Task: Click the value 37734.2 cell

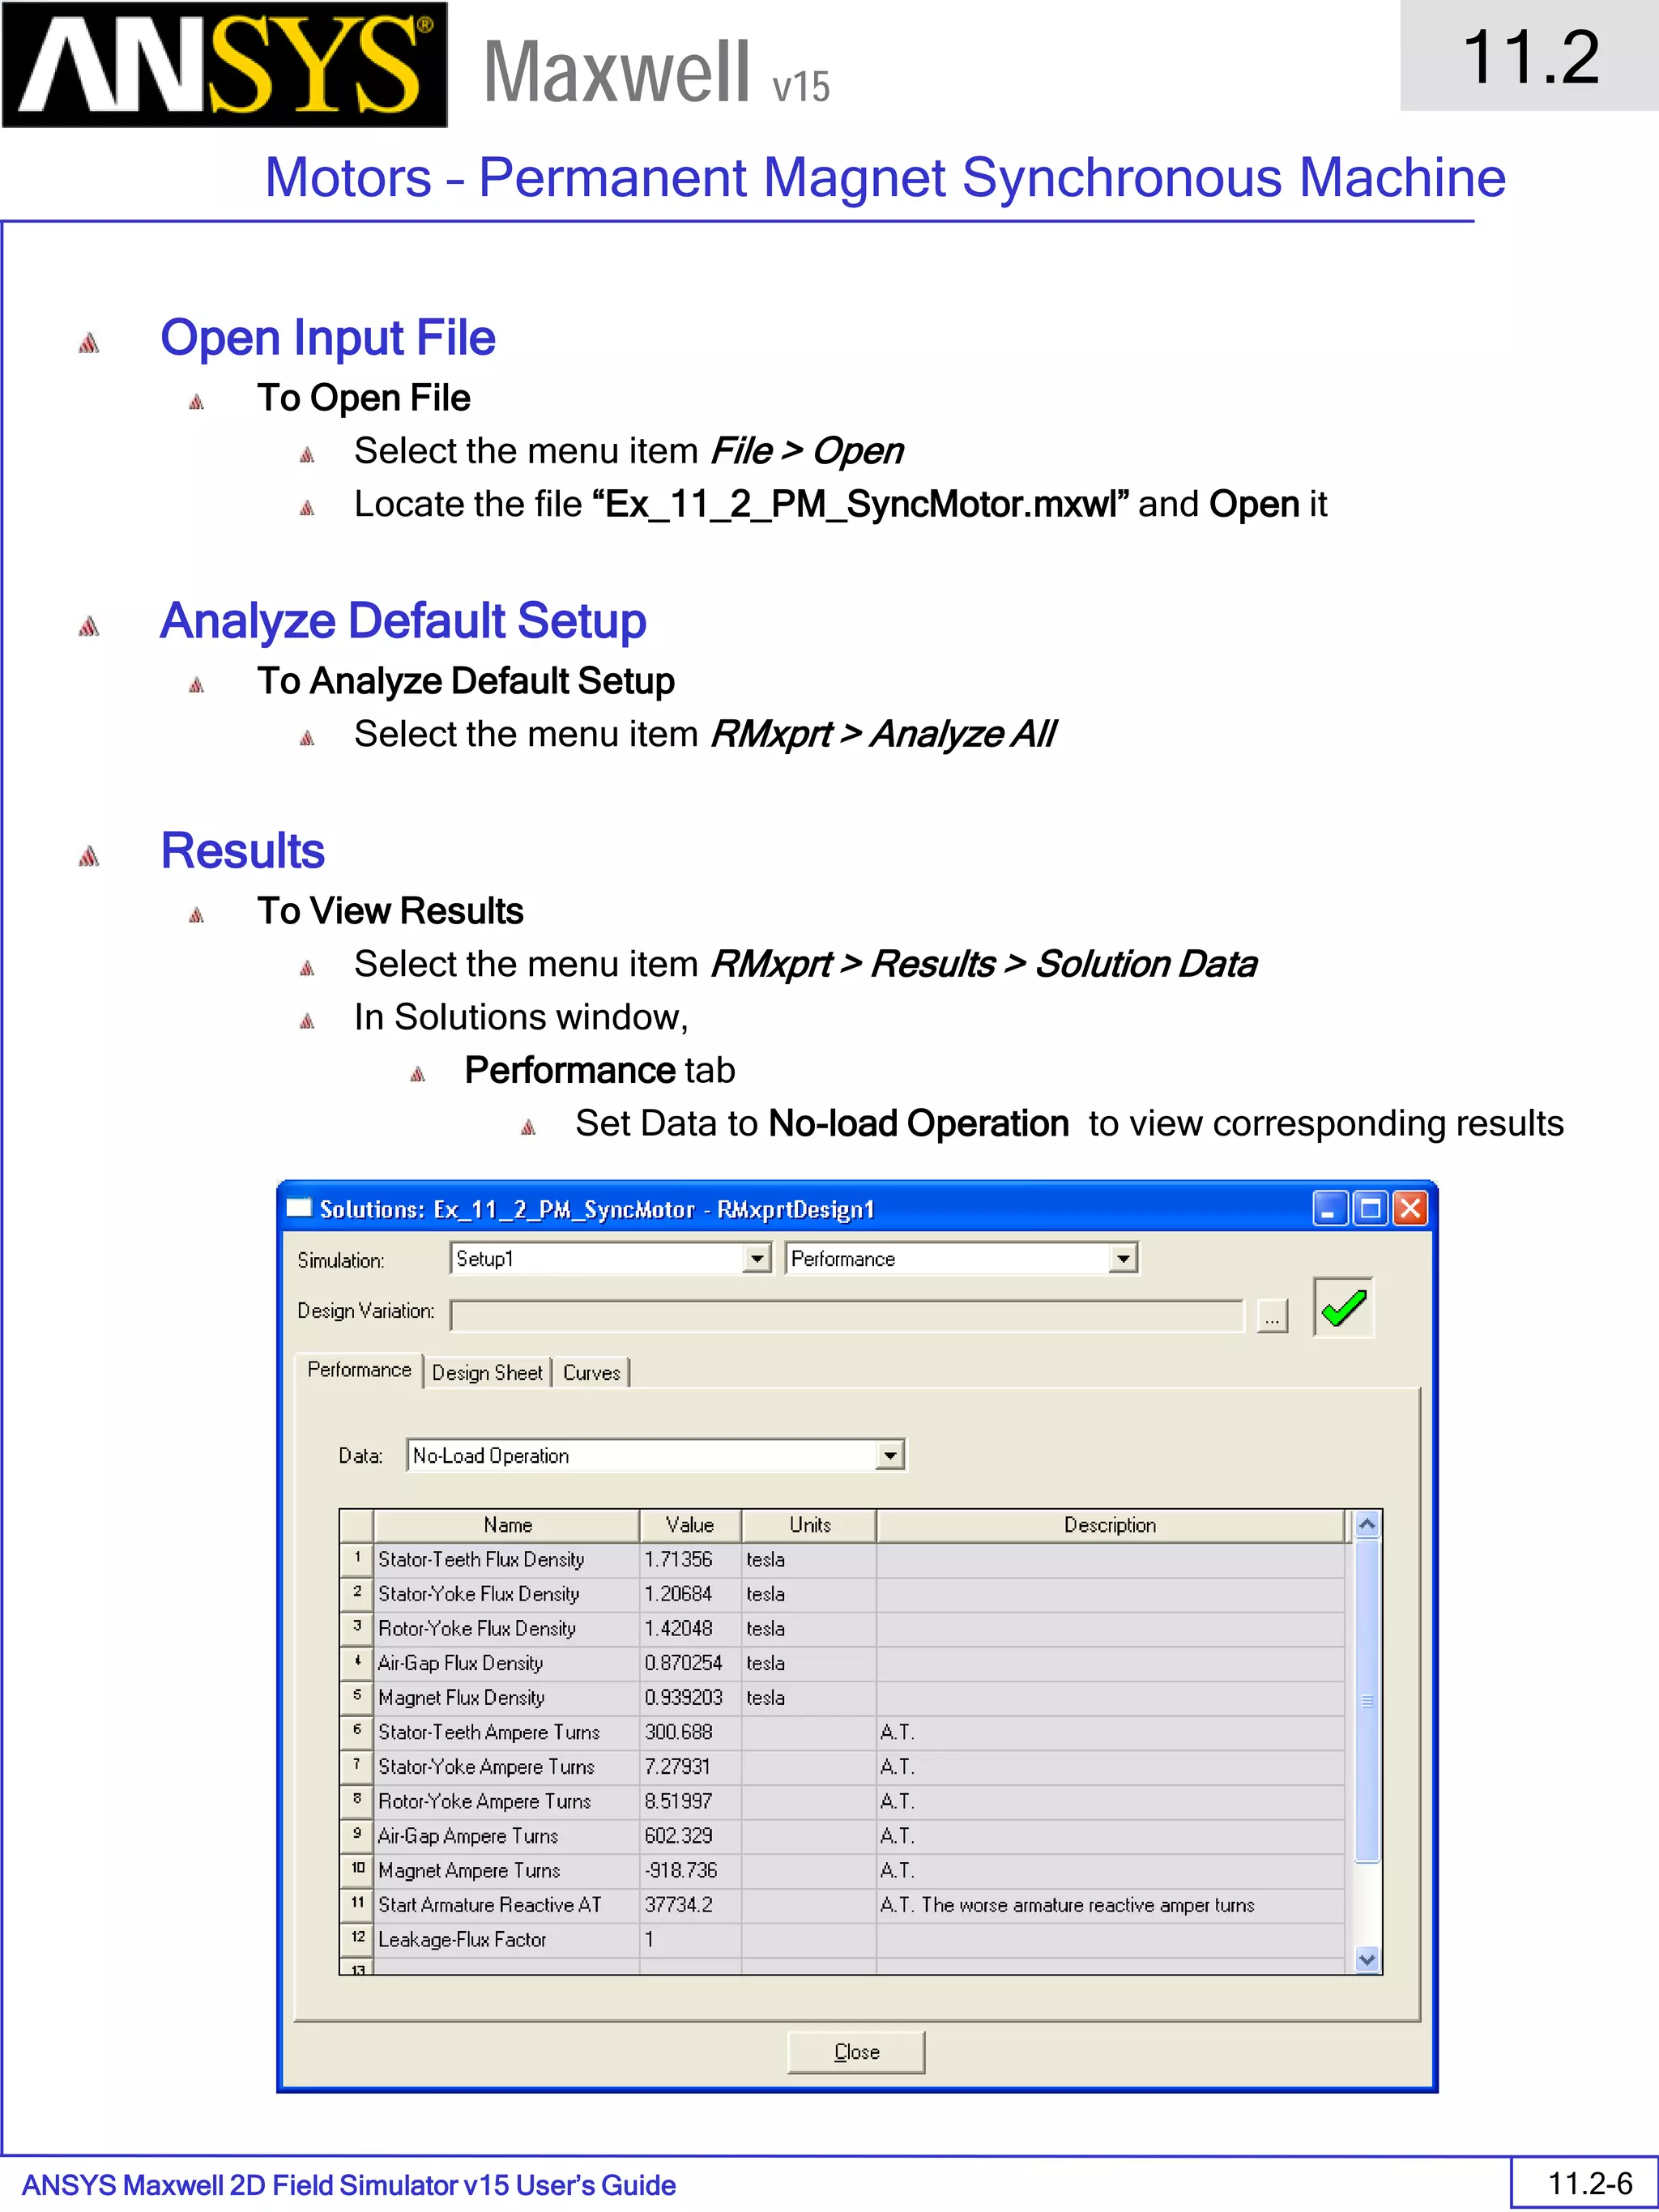Action: (690, 1904)
